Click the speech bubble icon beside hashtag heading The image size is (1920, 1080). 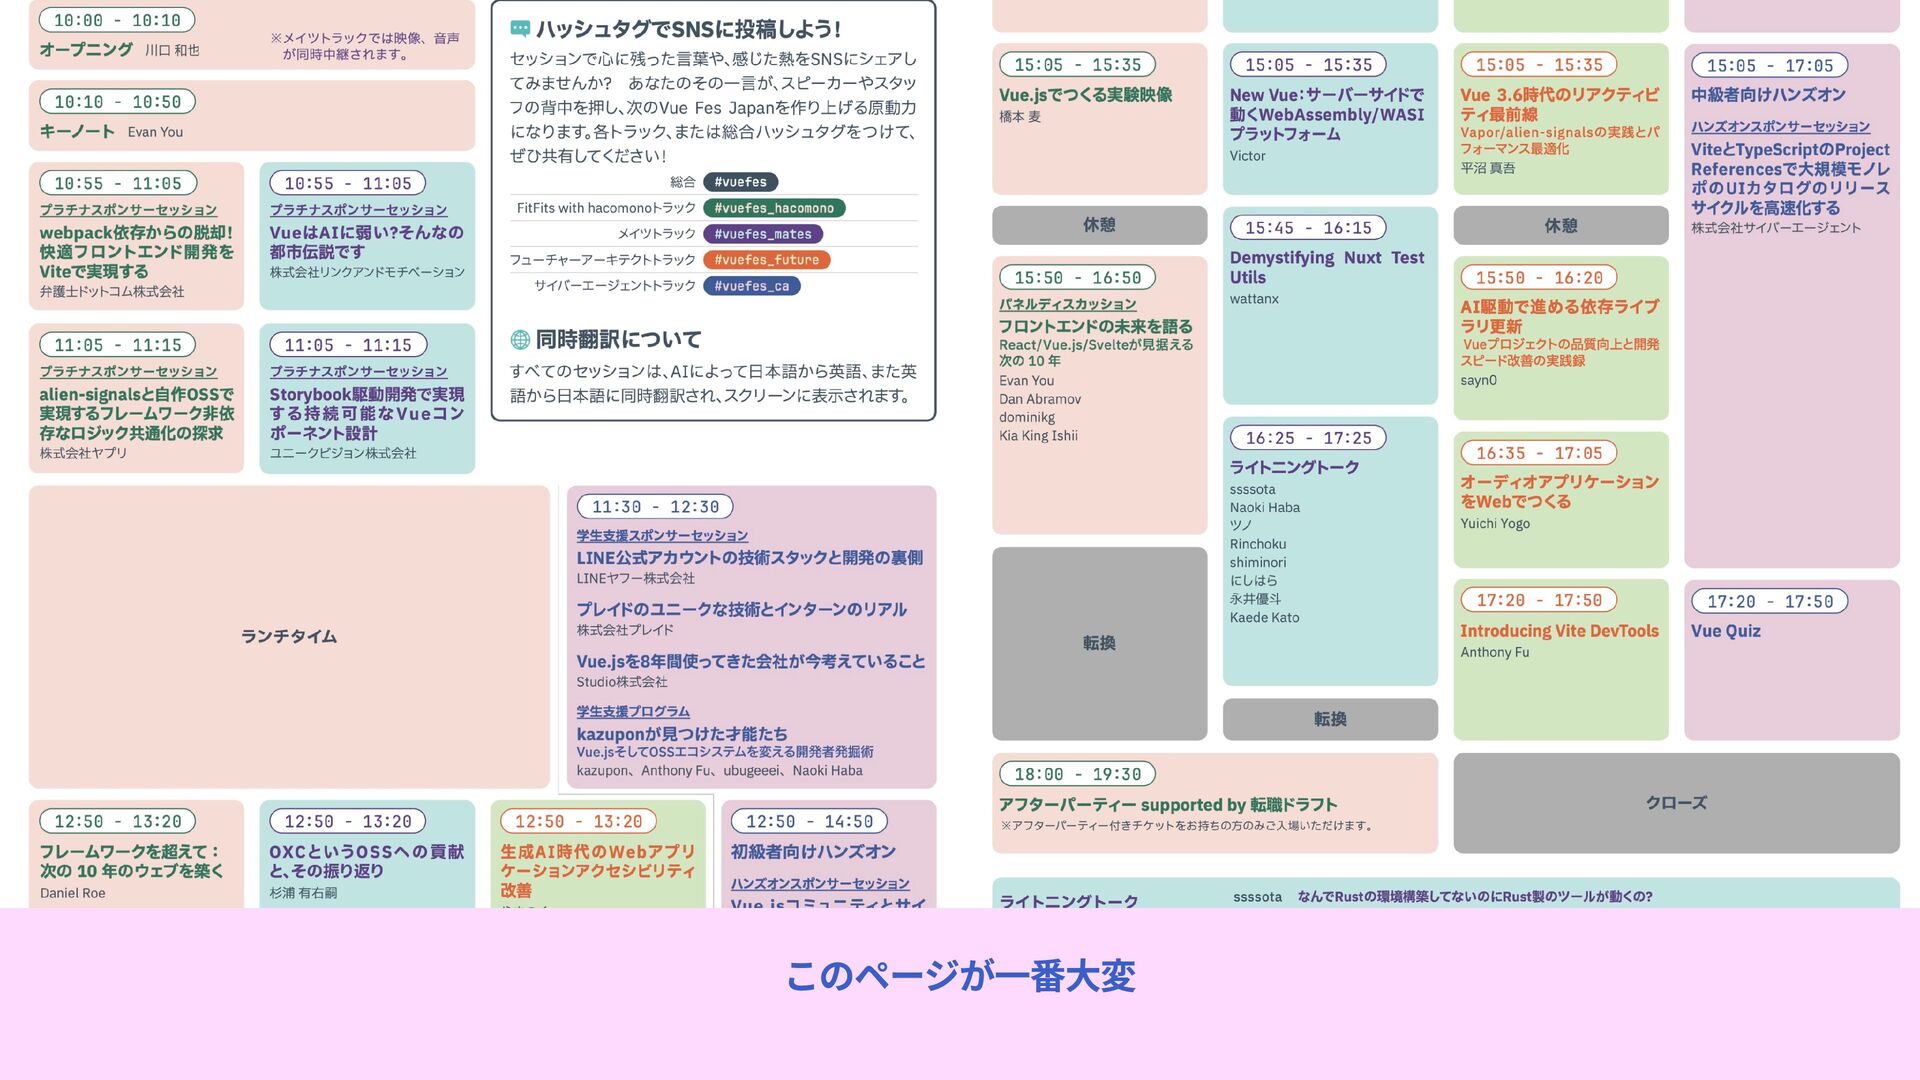tap(520, 29)
